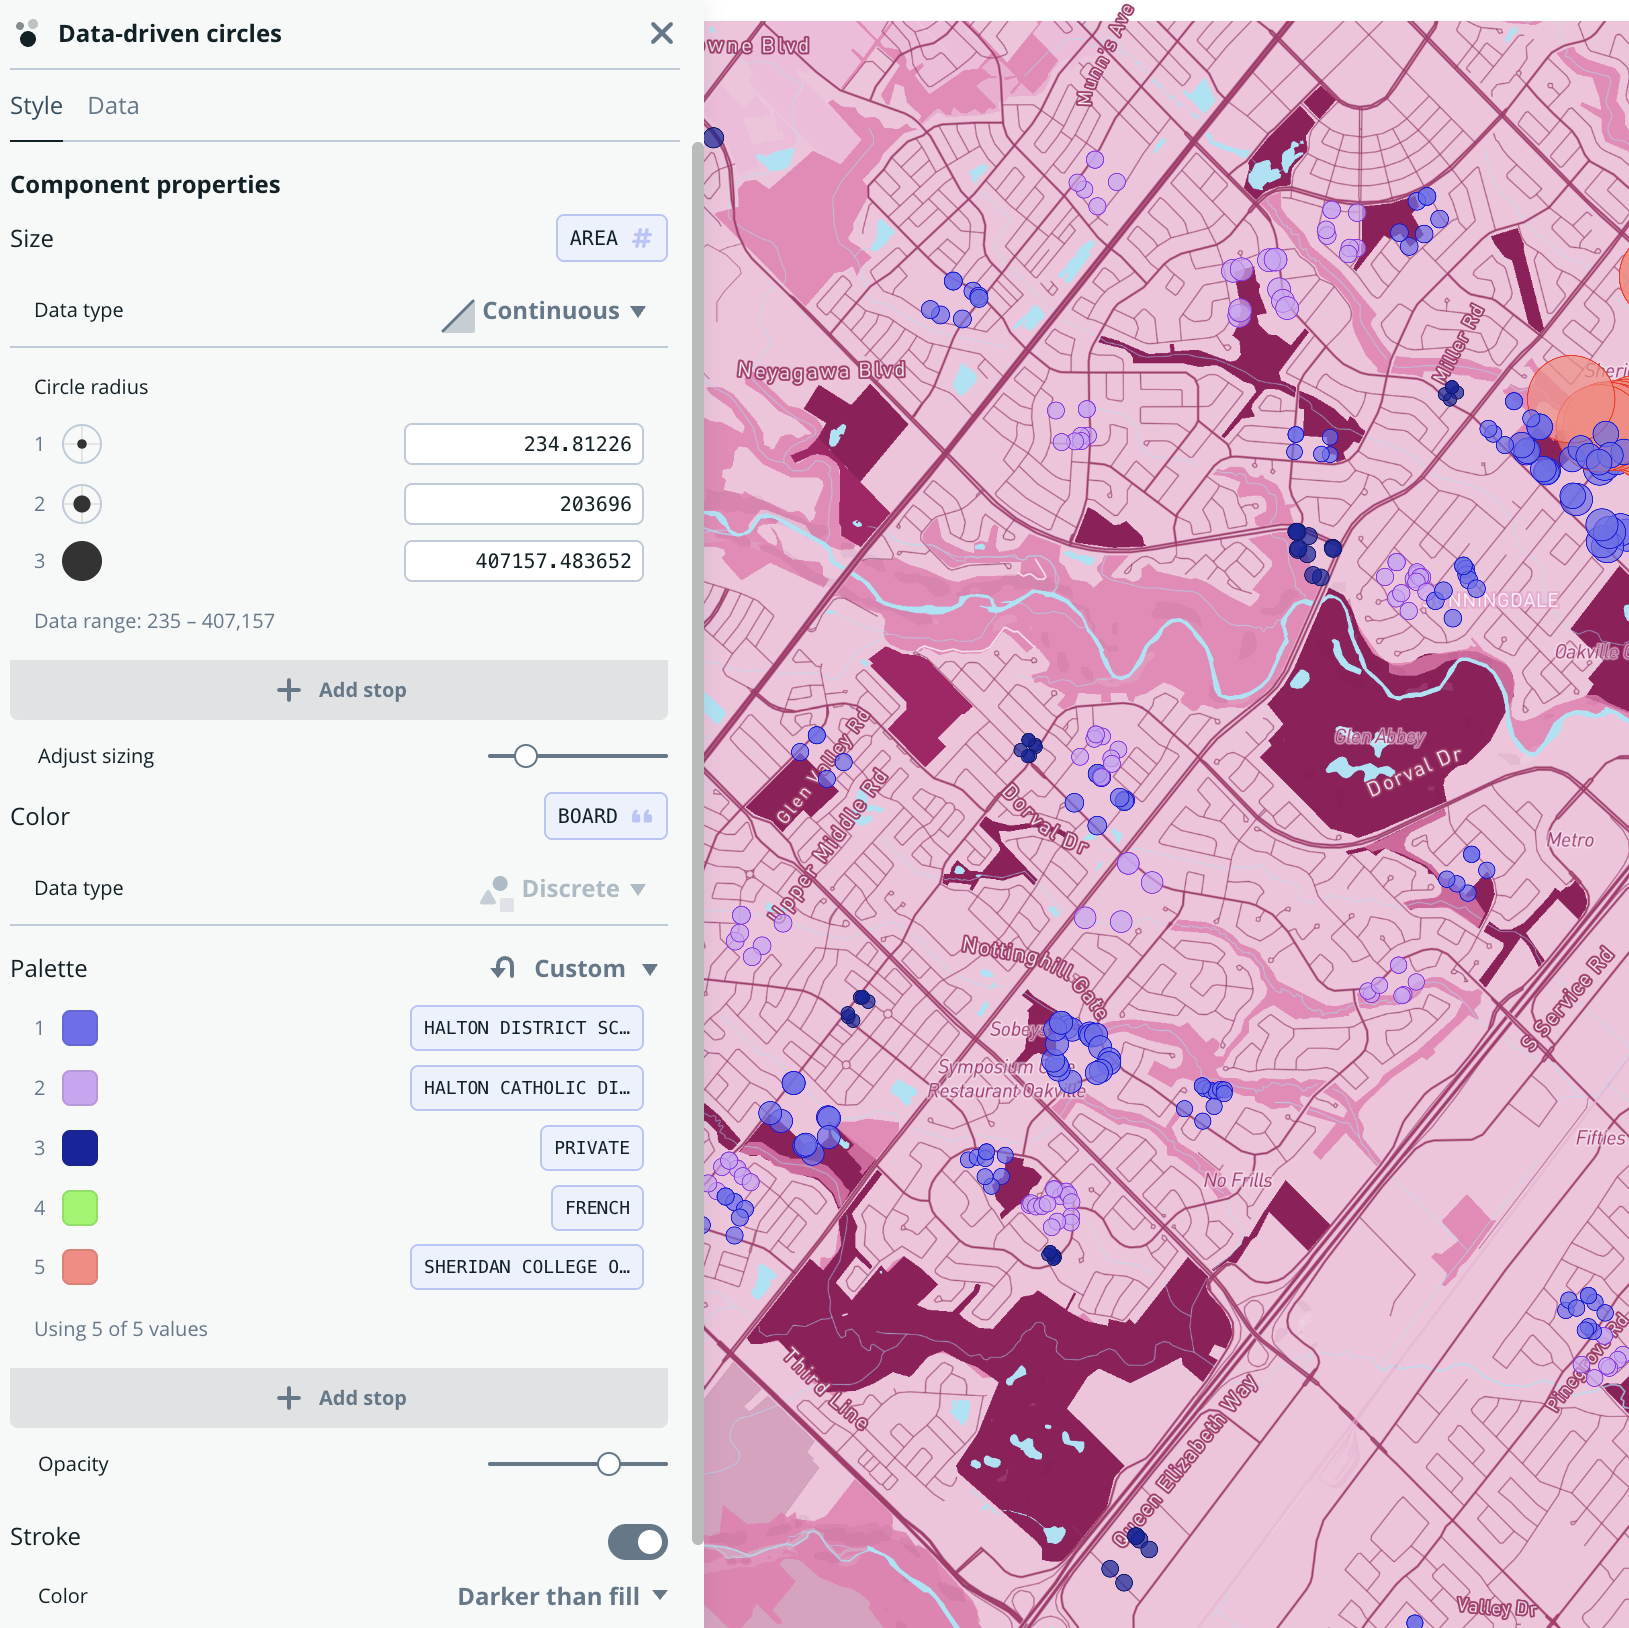Image resolution: width=1629 pixels, height=1628 pixels.
Task: Click the largest circle radius stop icon
Action: (82, 561)
